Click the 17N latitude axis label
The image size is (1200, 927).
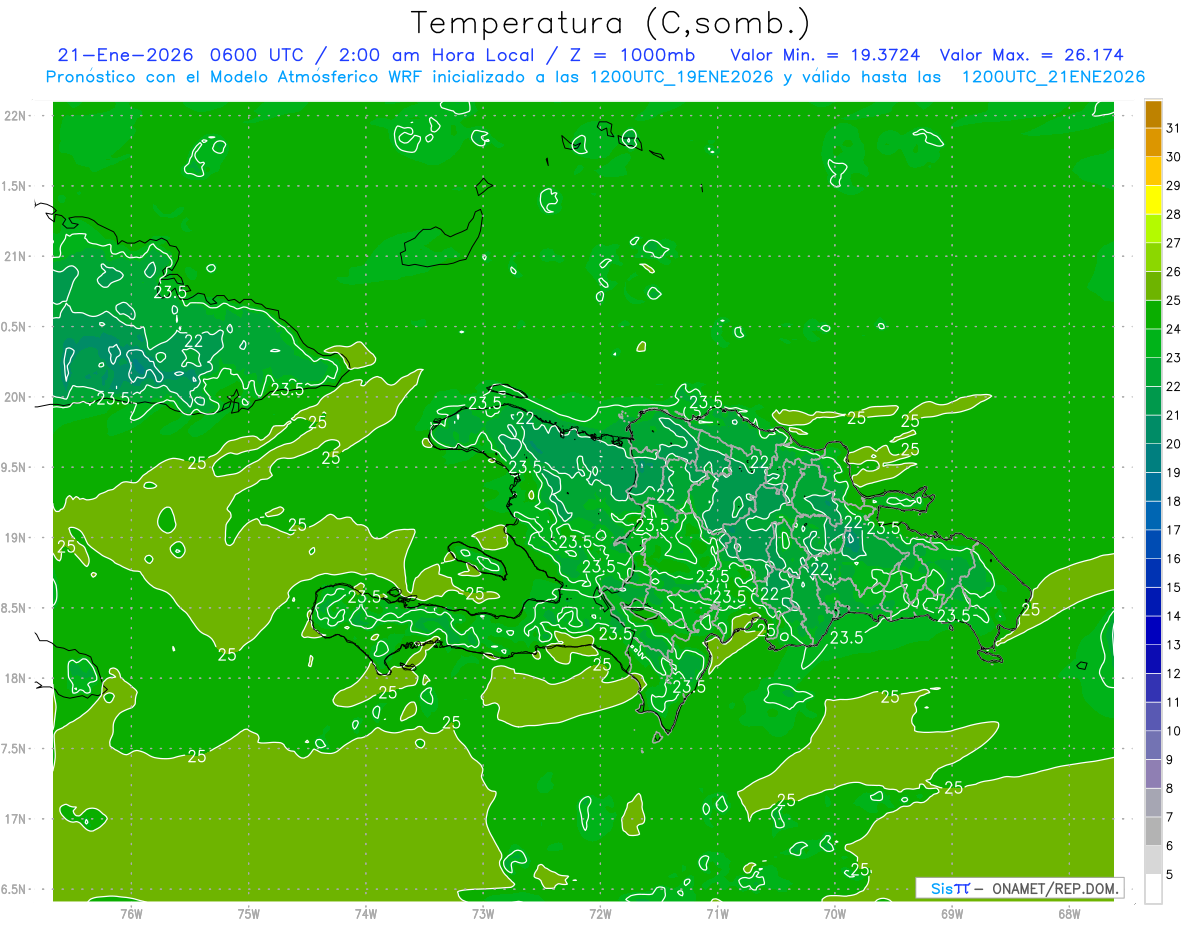16,819
